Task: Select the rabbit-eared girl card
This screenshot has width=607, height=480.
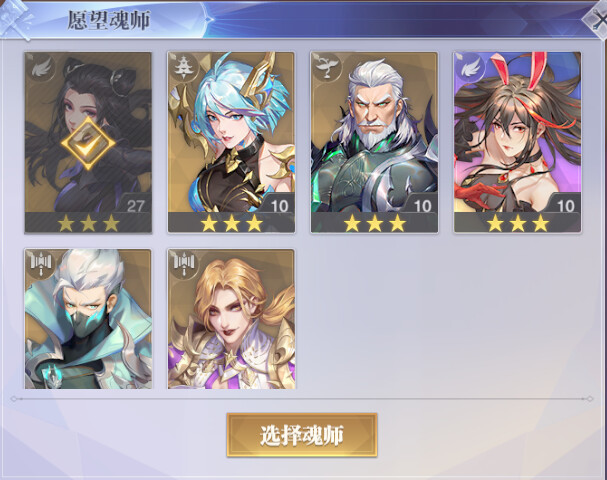Action: (x=518, y=142)
